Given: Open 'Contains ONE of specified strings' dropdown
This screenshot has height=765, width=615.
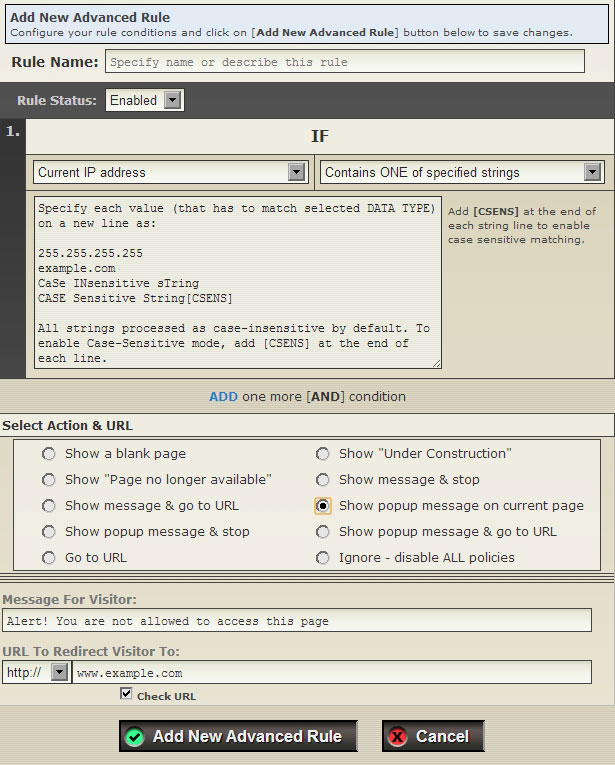Looking at the screenshot, I should 593,172.
